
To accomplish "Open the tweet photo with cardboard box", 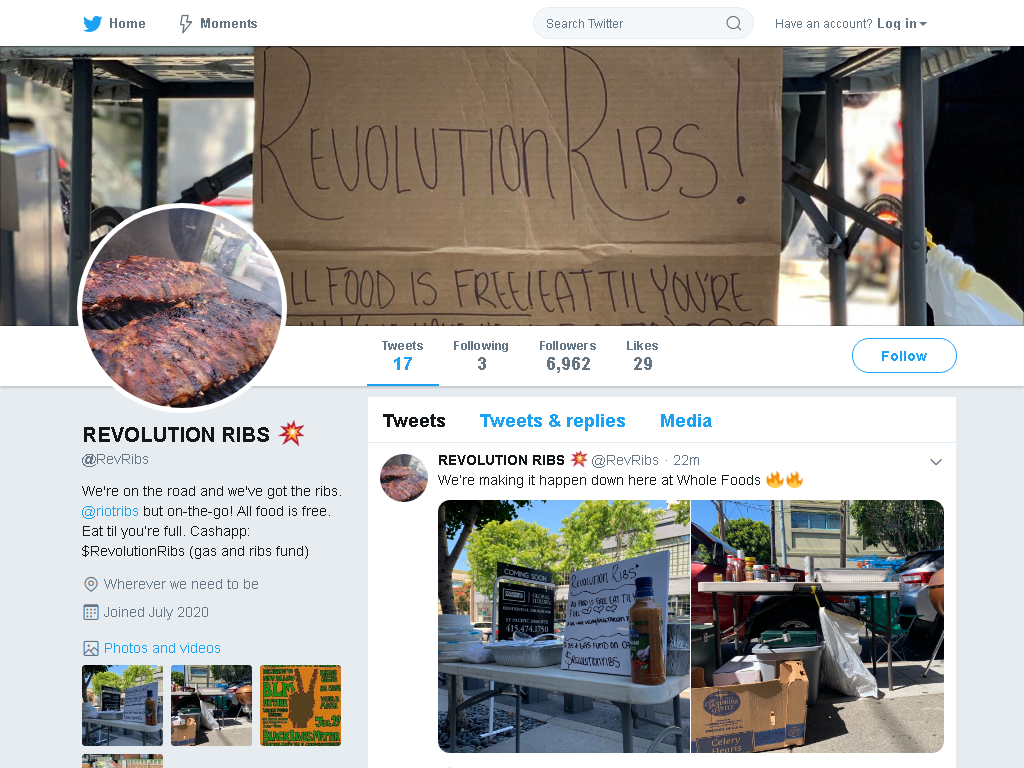I will 817,626.
